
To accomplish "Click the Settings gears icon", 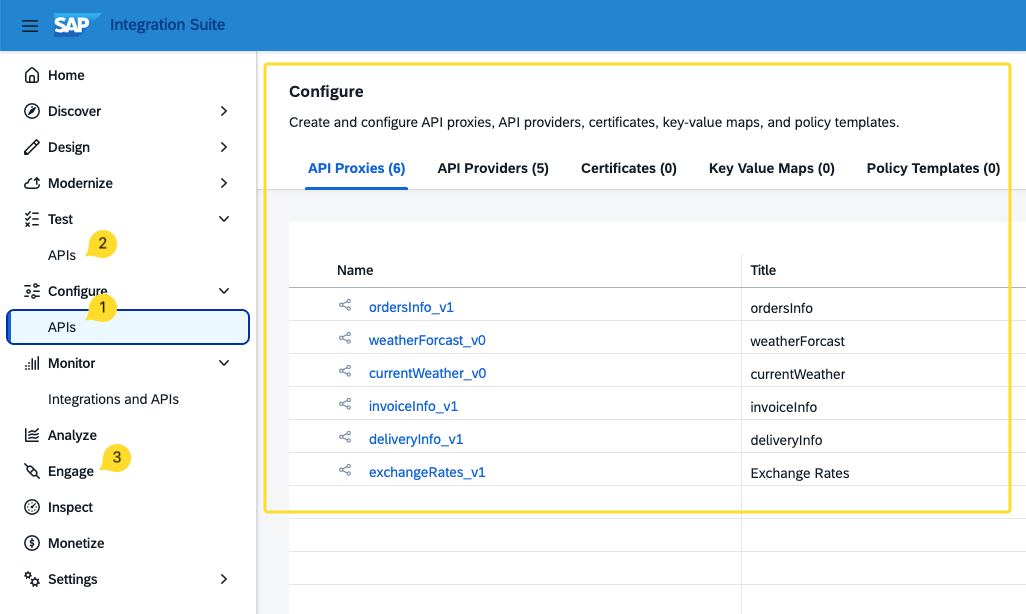I will pos(31,579).
